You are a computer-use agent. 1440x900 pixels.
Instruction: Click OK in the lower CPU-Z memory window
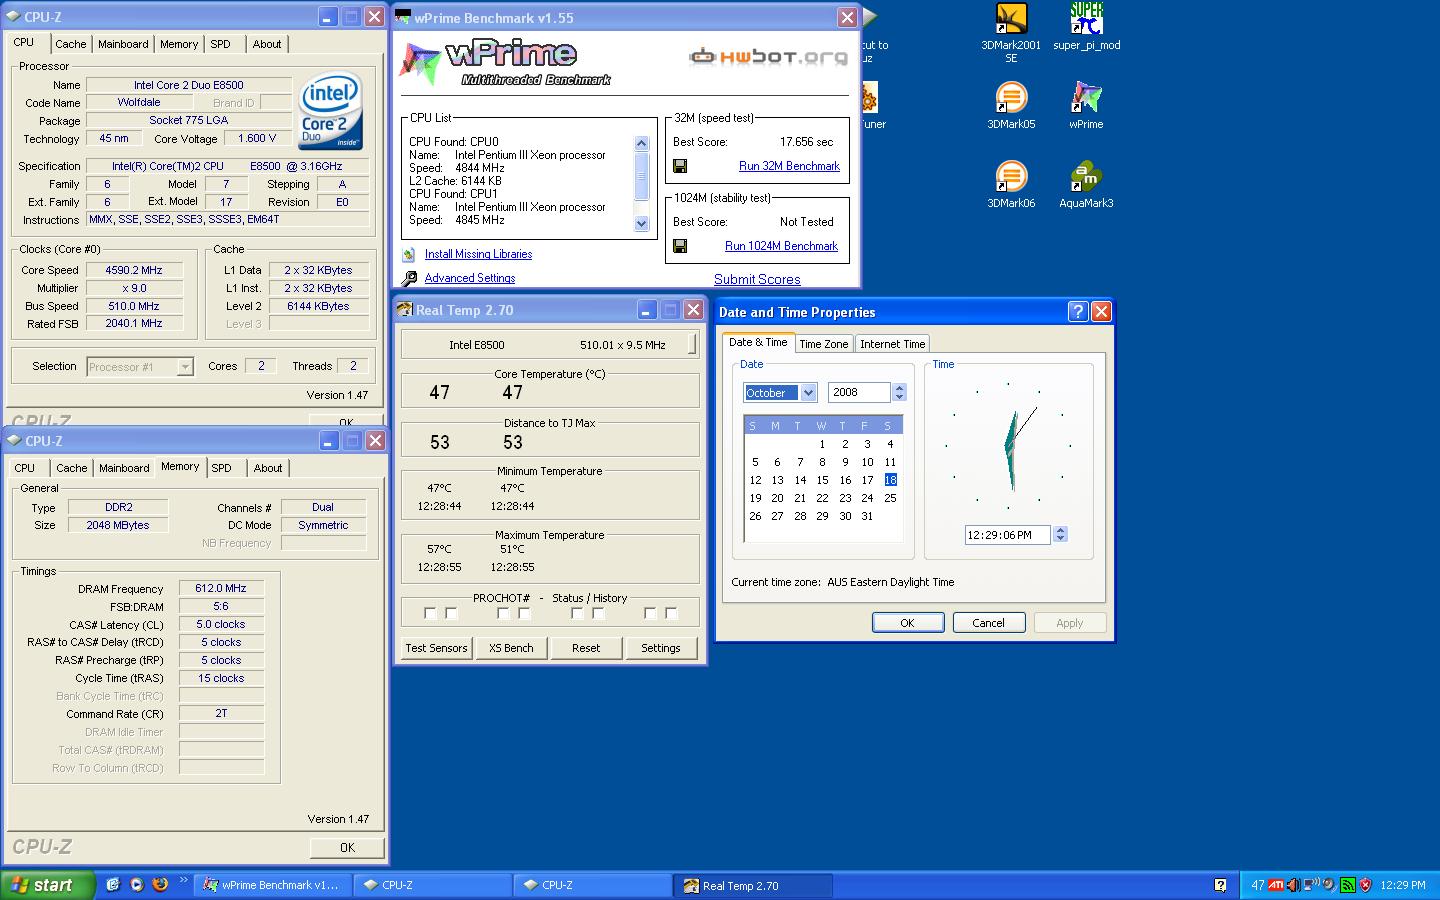coord(347,848)
